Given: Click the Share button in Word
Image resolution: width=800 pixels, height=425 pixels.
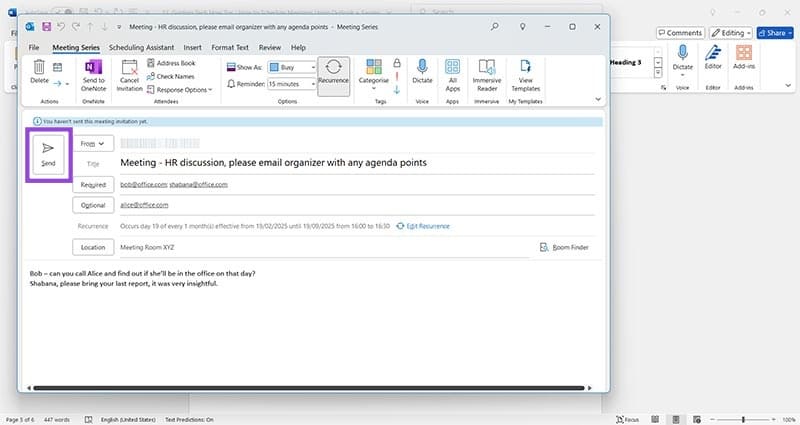Looking at the screenshot, I should pos(776,33).
